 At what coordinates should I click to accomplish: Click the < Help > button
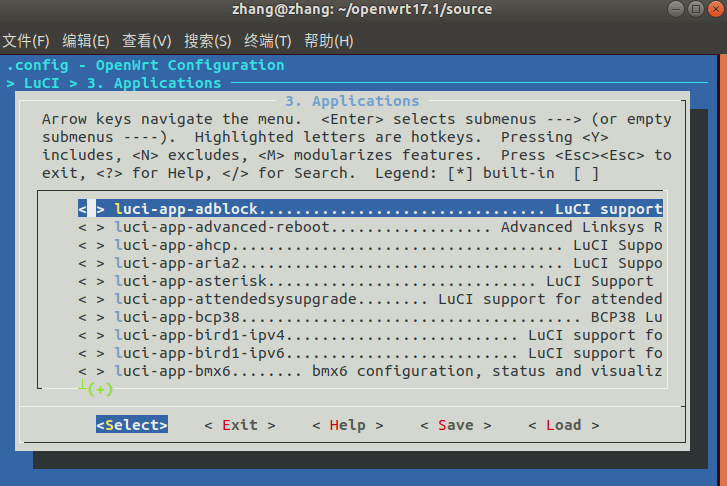(x=347, y=425)
